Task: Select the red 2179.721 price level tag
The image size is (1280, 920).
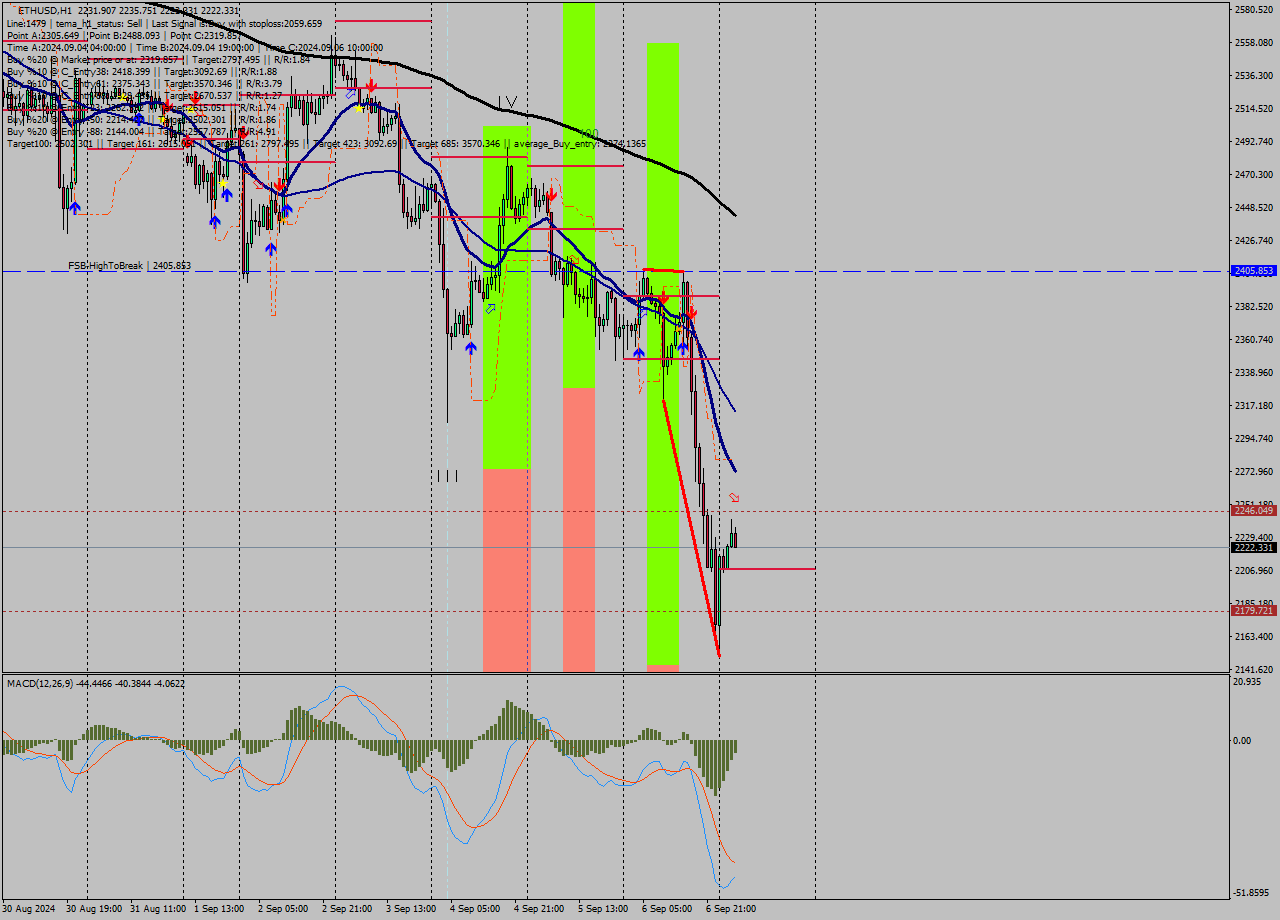Action: pos(1254,611)
